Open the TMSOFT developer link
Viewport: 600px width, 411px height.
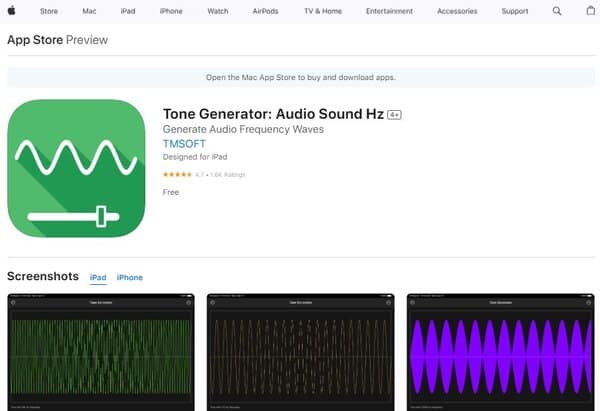click(x=184, y=144)
